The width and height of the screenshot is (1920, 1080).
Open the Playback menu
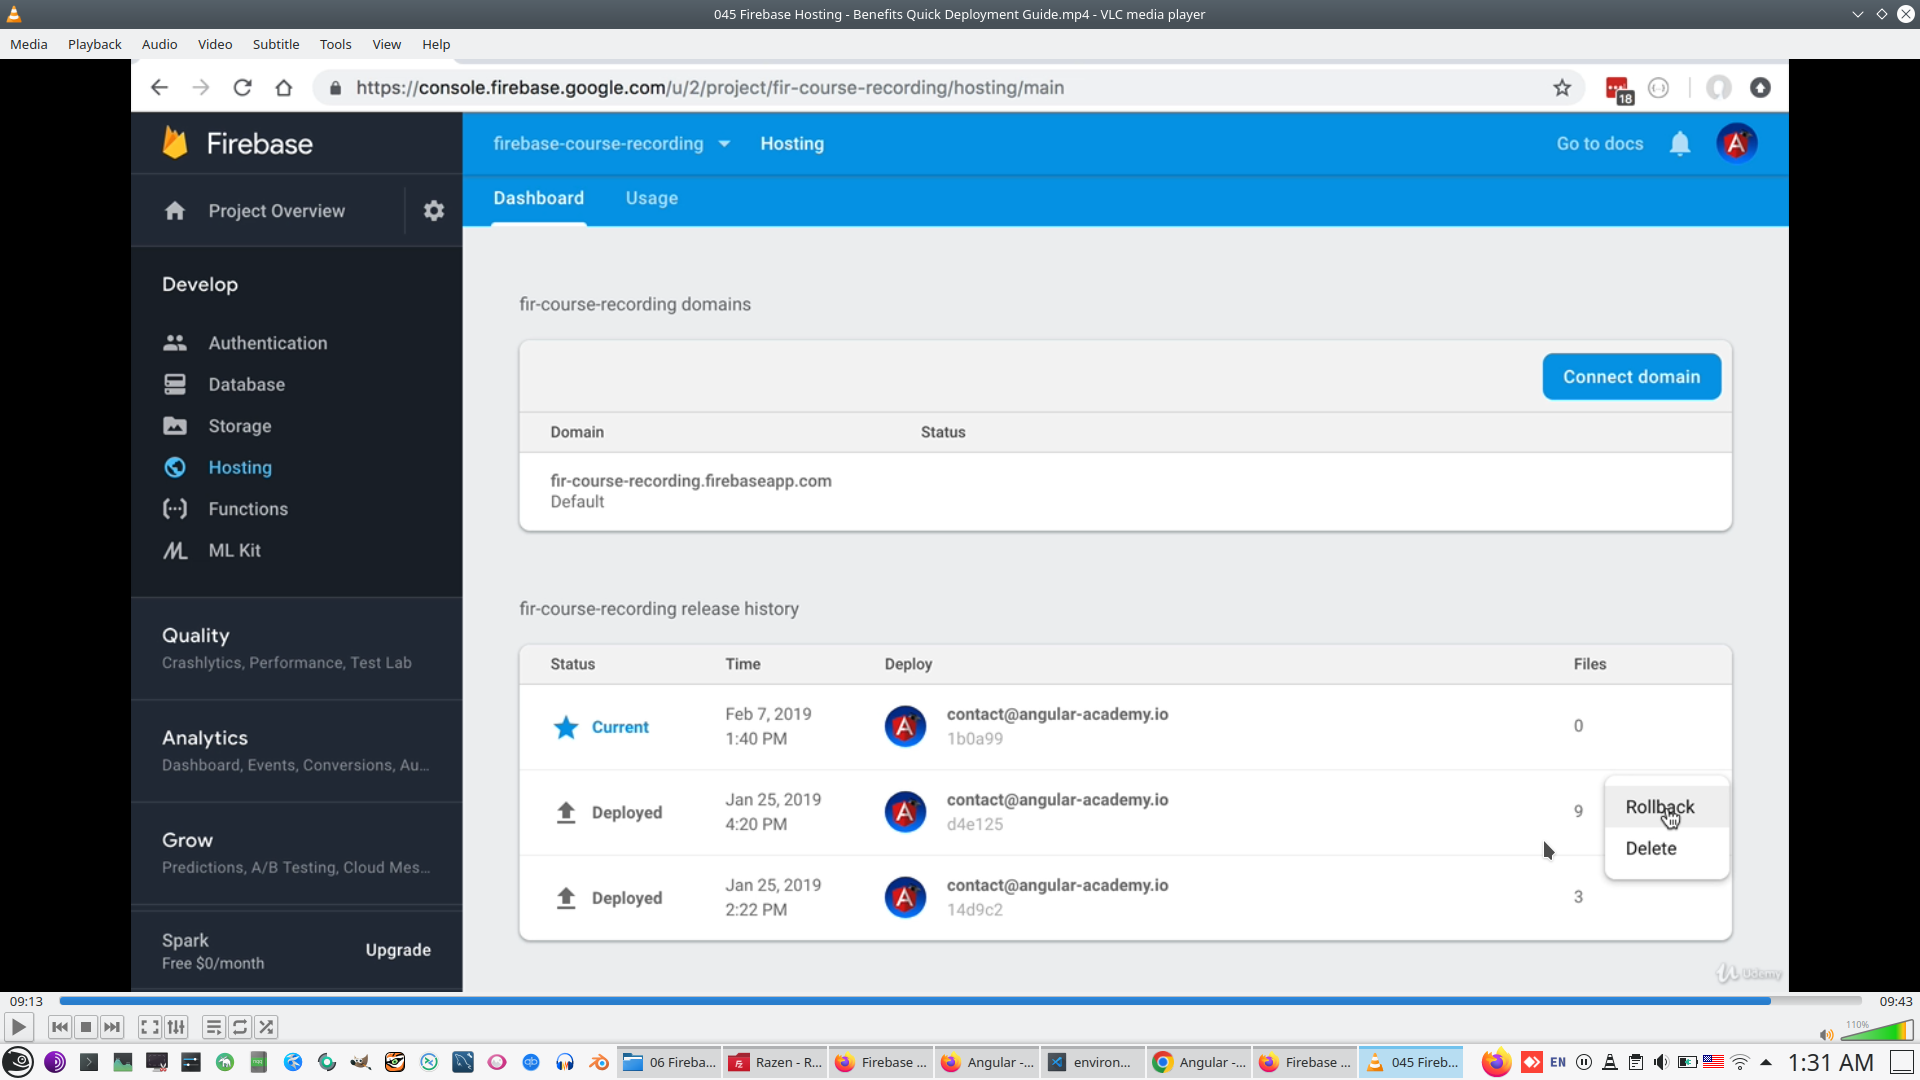coord(94,44)
